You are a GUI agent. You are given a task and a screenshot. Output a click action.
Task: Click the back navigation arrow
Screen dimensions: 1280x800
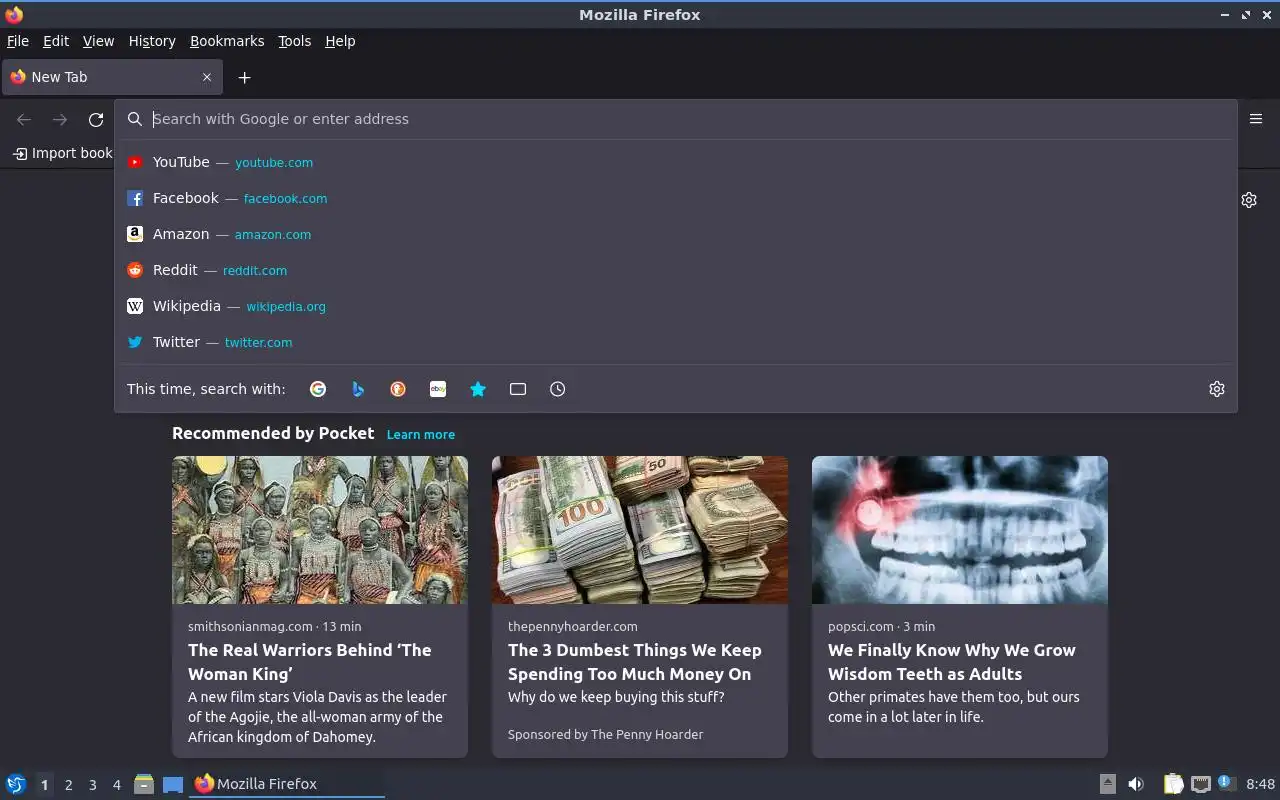point(24,120)
